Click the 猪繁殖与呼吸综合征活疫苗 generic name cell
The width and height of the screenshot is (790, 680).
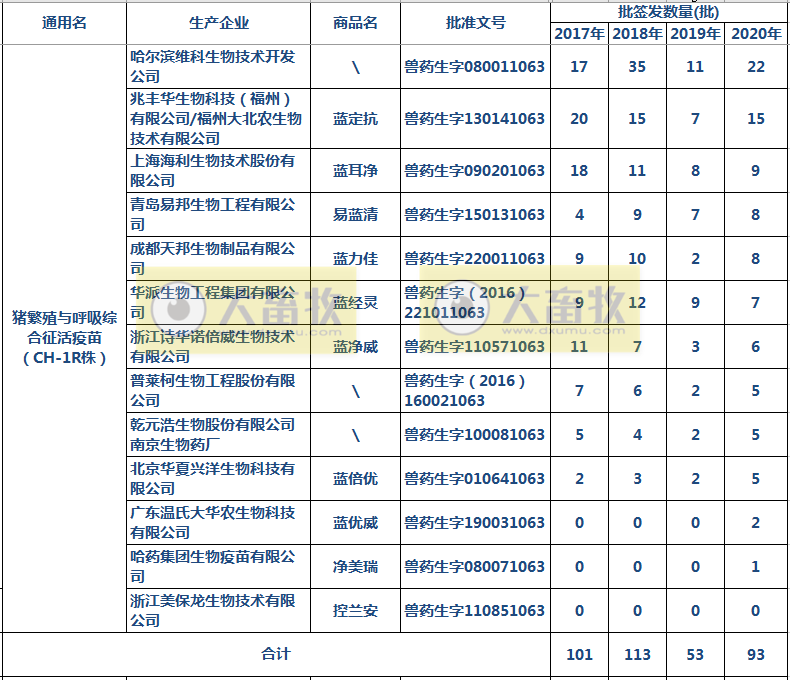[65, 338]
